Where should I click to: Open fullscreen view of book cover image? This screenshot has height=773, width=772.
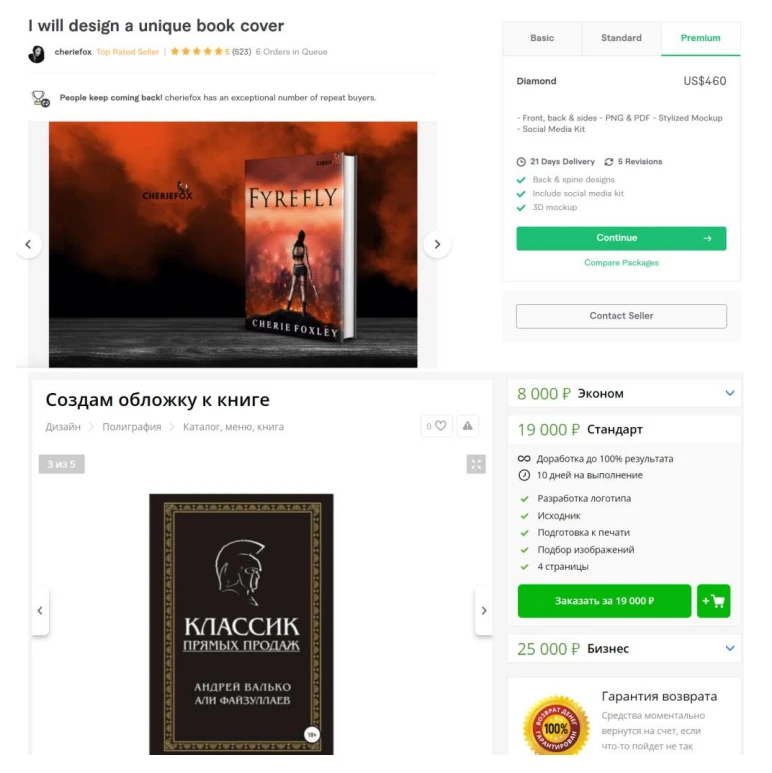tap(476, 464)
